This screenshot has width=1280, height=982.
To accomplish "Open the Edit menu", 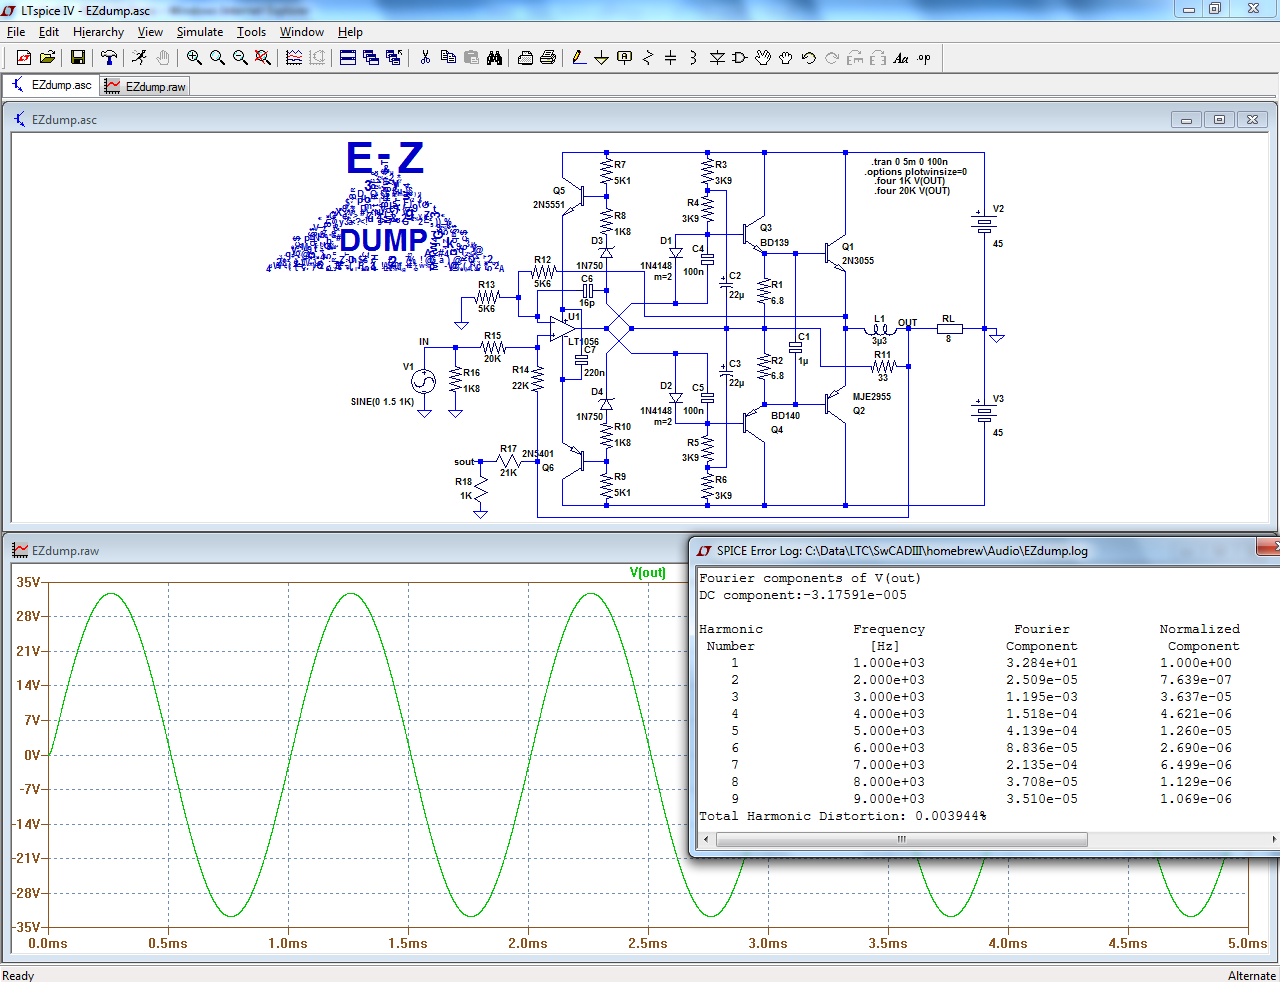I will click(49, 32).
